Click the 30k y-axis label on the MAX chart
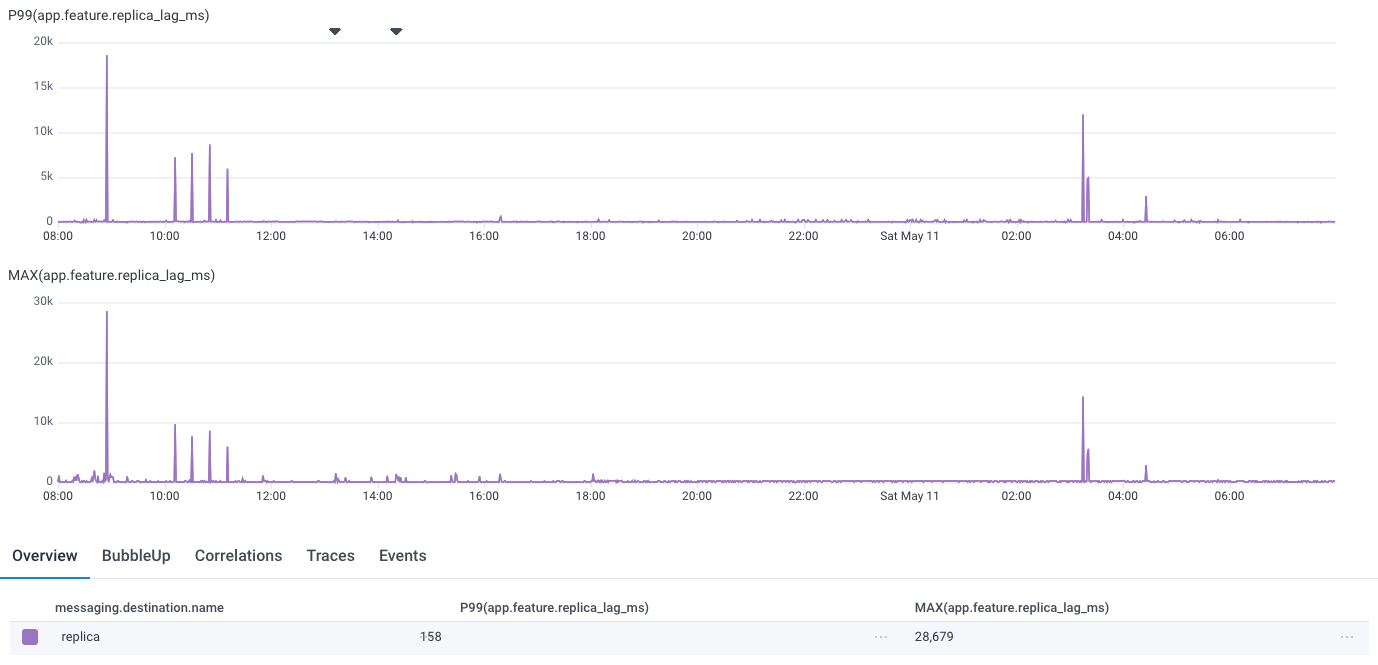This screenshot has height=665, width=1378. click(x=43, y=302)
